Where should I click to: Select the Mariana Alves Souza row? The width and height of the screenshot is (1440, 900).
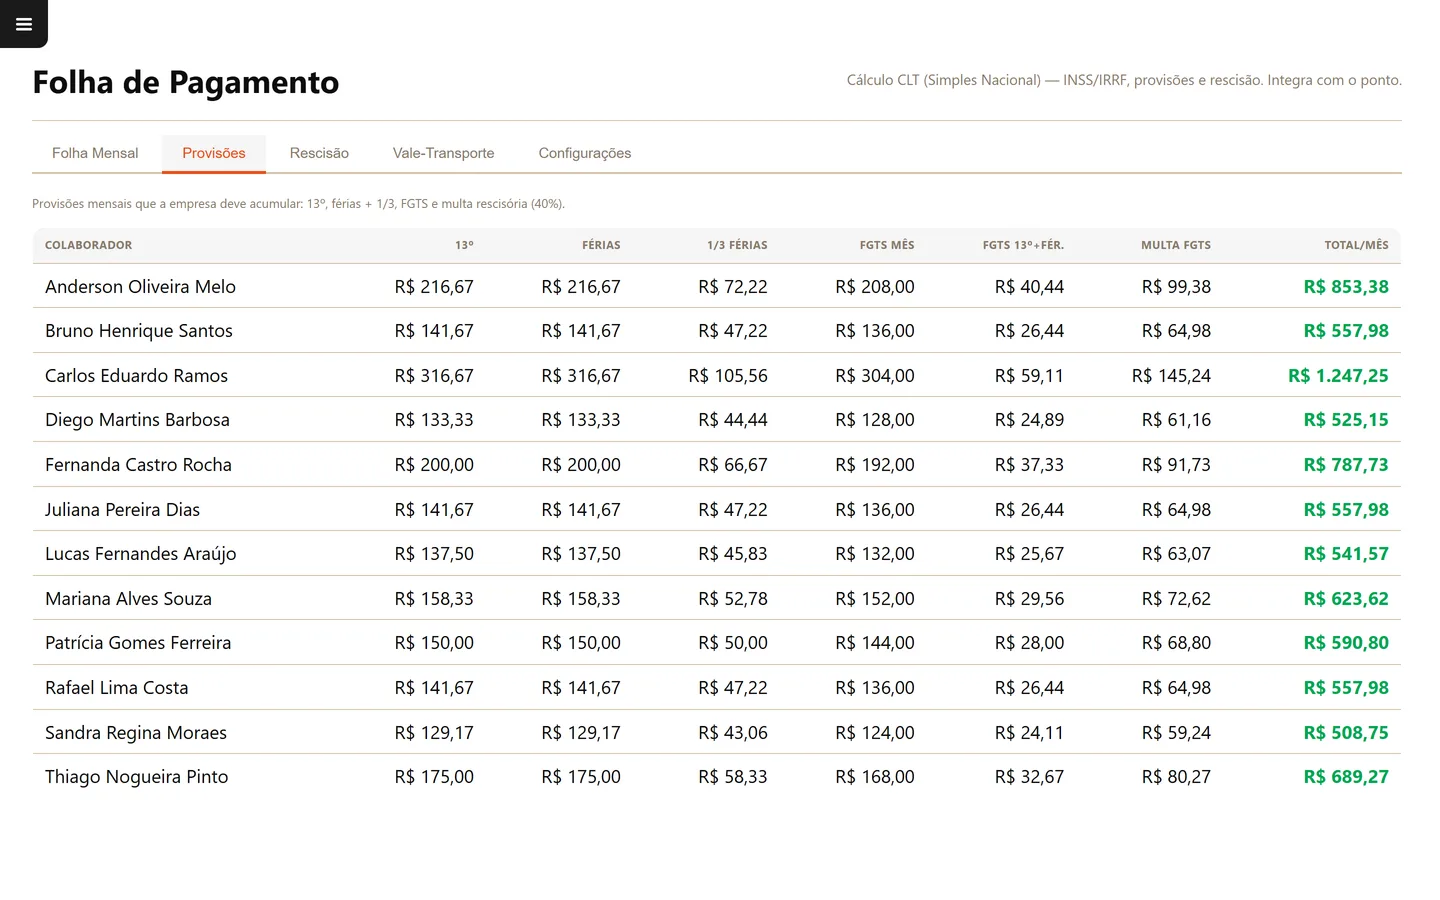pyautogui.click(x=716, y=598)
